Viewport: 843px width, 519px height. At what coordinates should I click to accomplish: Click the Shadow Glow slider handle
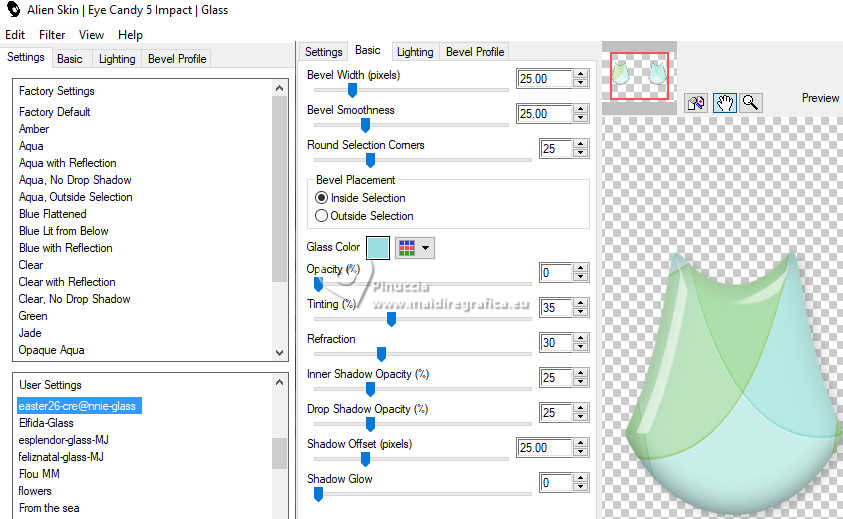click(318, 494)
